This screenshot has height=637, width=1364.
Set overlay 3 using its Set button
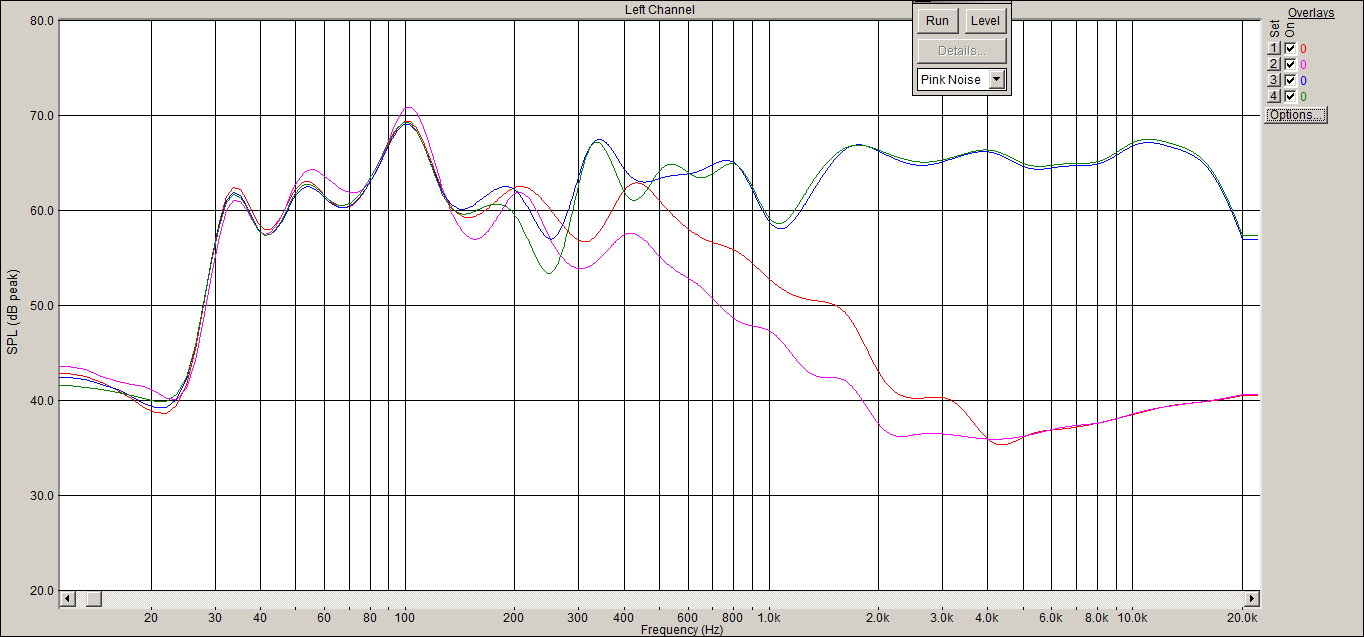point(1274,80)
